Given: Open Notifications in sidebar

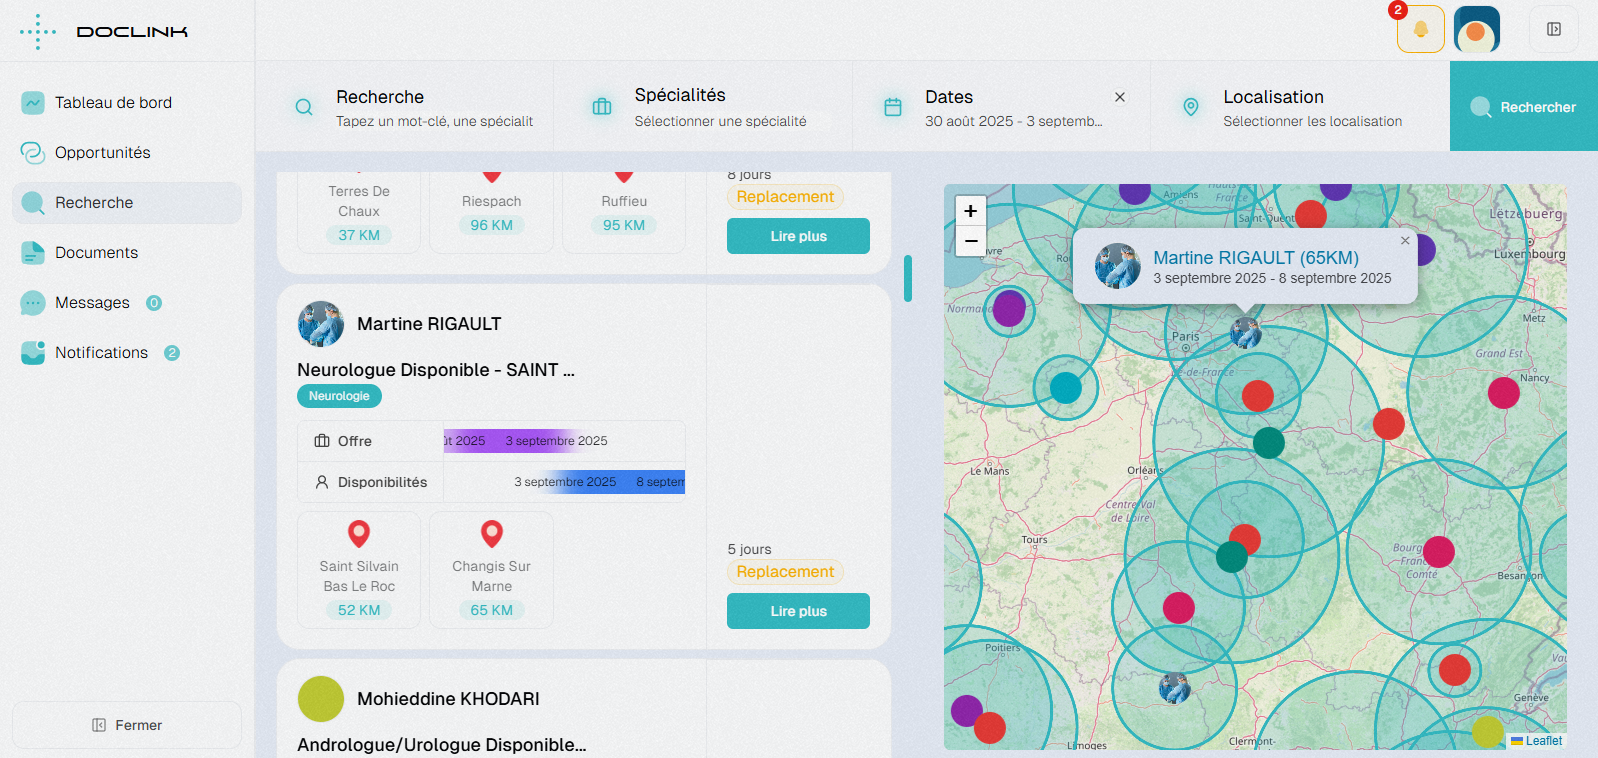Looking at the screenshot, I should (127, 352).
